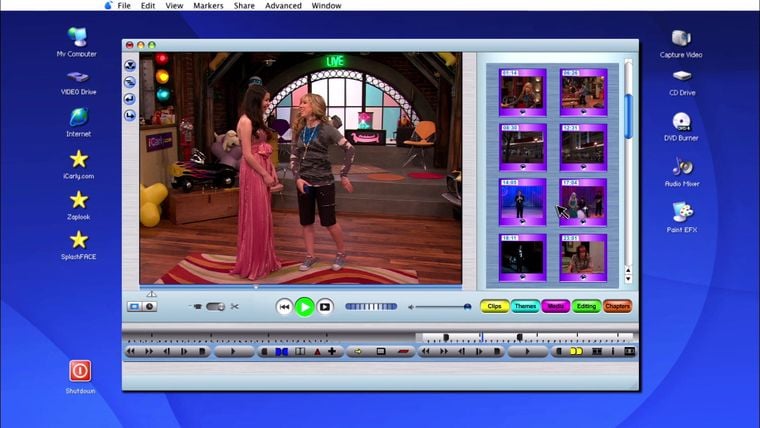The image size is (760, 428).
Task: Click the top round blue icon beside the video
Action: [x=130, y=65]
